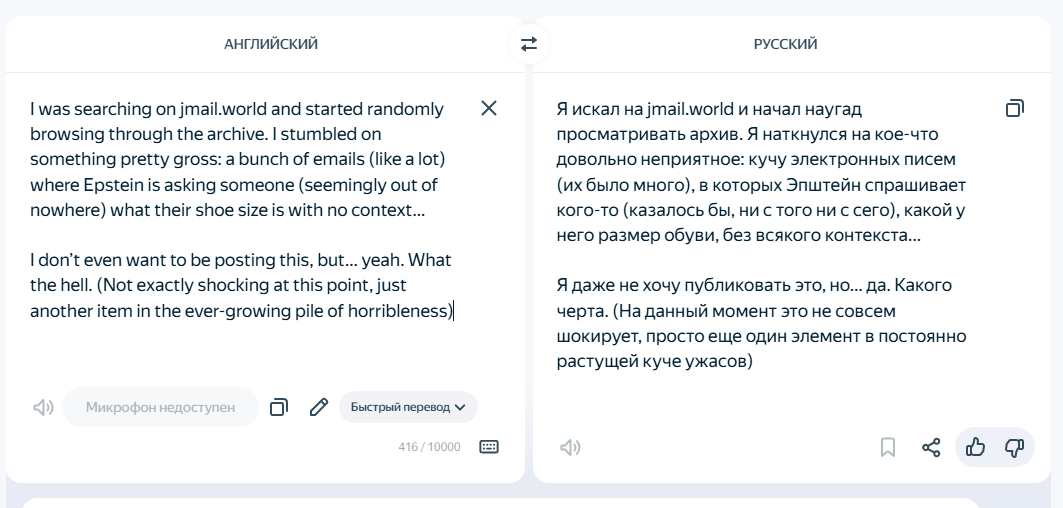Click the 416 / 10000 character counter
The height and width of the screenshot is (508, 1063).
[x=429, y=447]
